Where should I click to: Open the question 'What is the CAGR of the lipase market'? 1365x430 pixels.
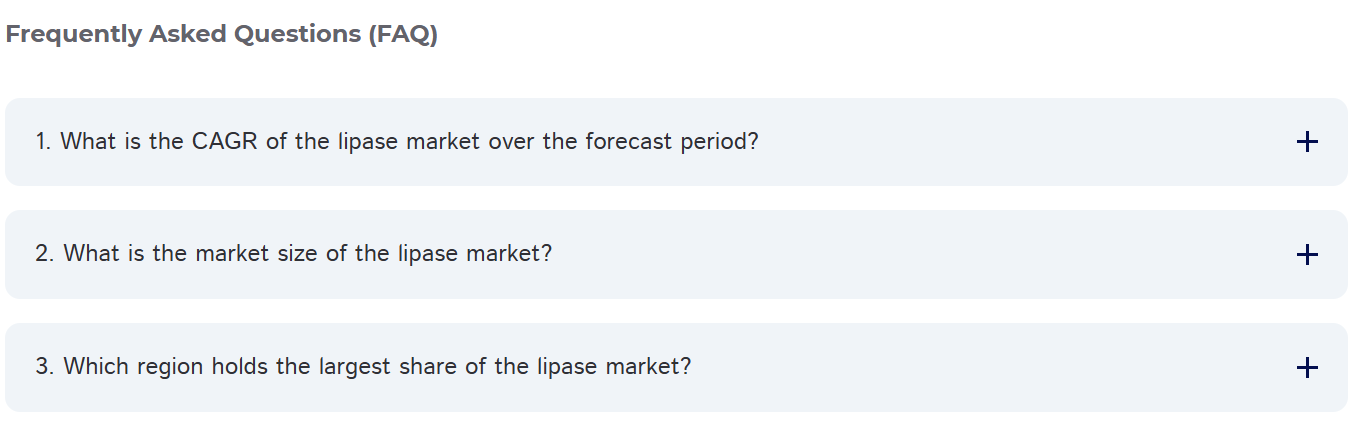[396, 142]
